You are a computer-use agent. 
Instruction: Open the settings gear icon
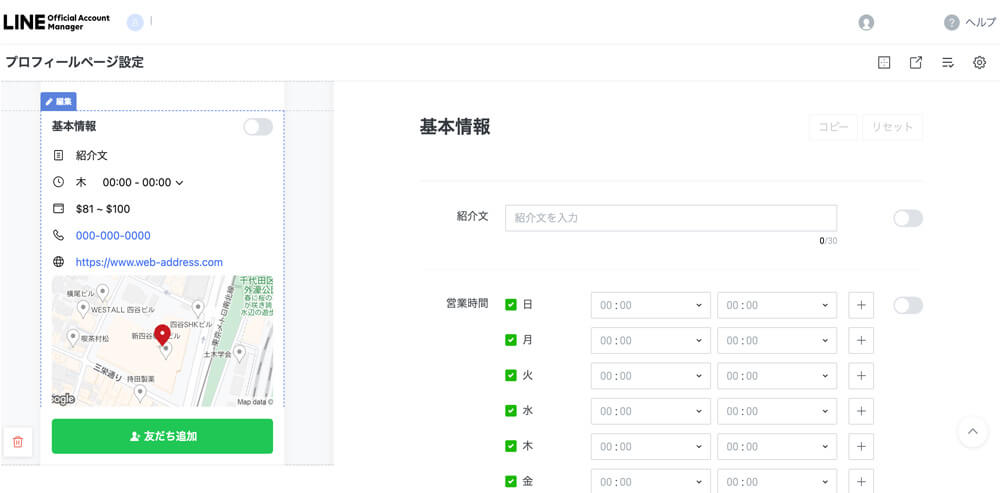tap(979, 62)
